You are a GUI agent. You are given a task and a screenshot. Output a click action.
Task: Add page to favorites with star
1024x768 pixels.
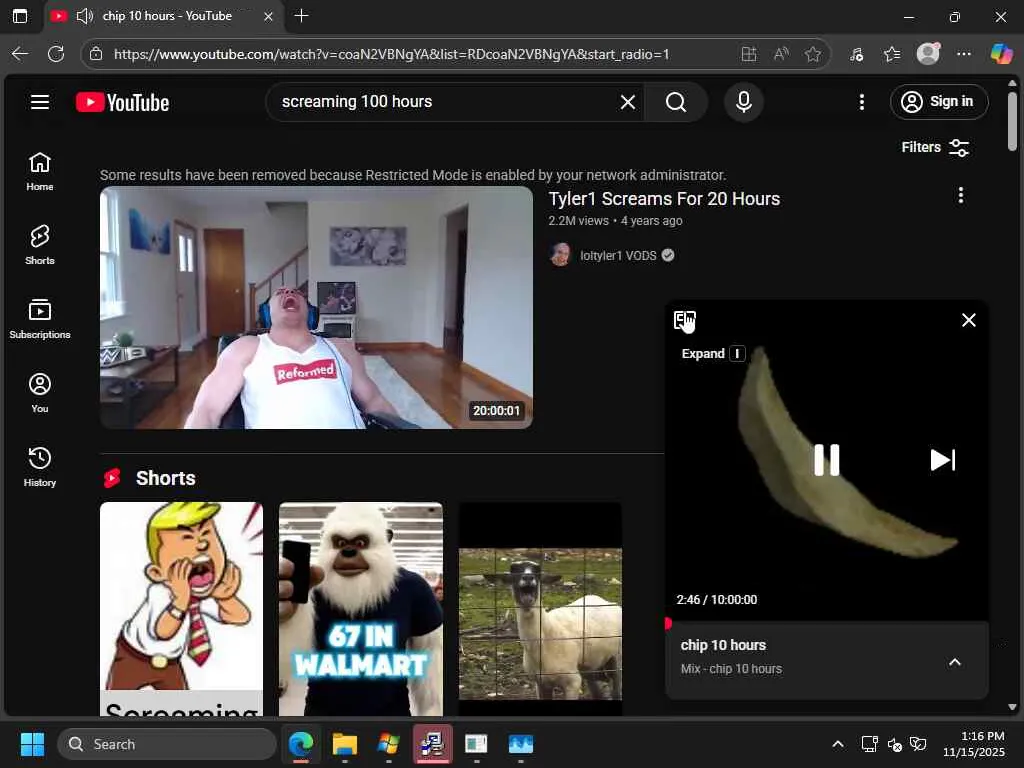(x=812, y=54)
